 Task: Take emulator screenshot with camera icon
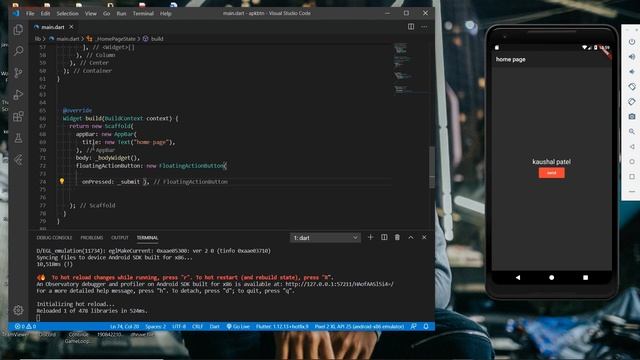coord(632,117)
